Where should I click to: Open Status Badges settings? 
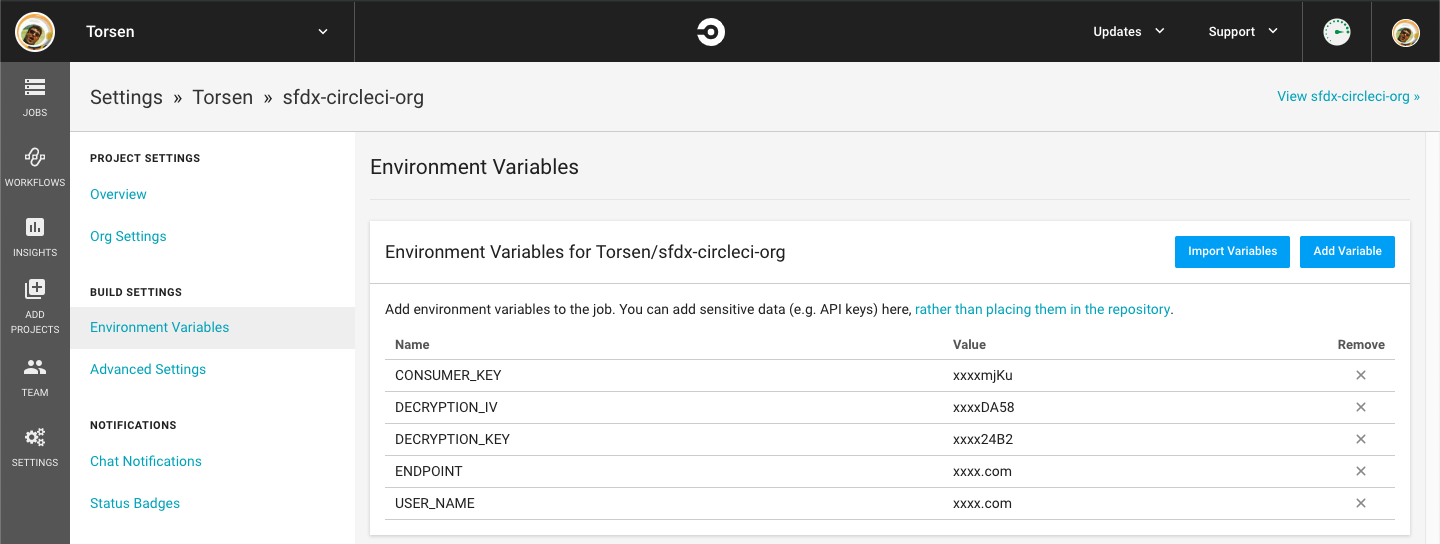[135, 503]
